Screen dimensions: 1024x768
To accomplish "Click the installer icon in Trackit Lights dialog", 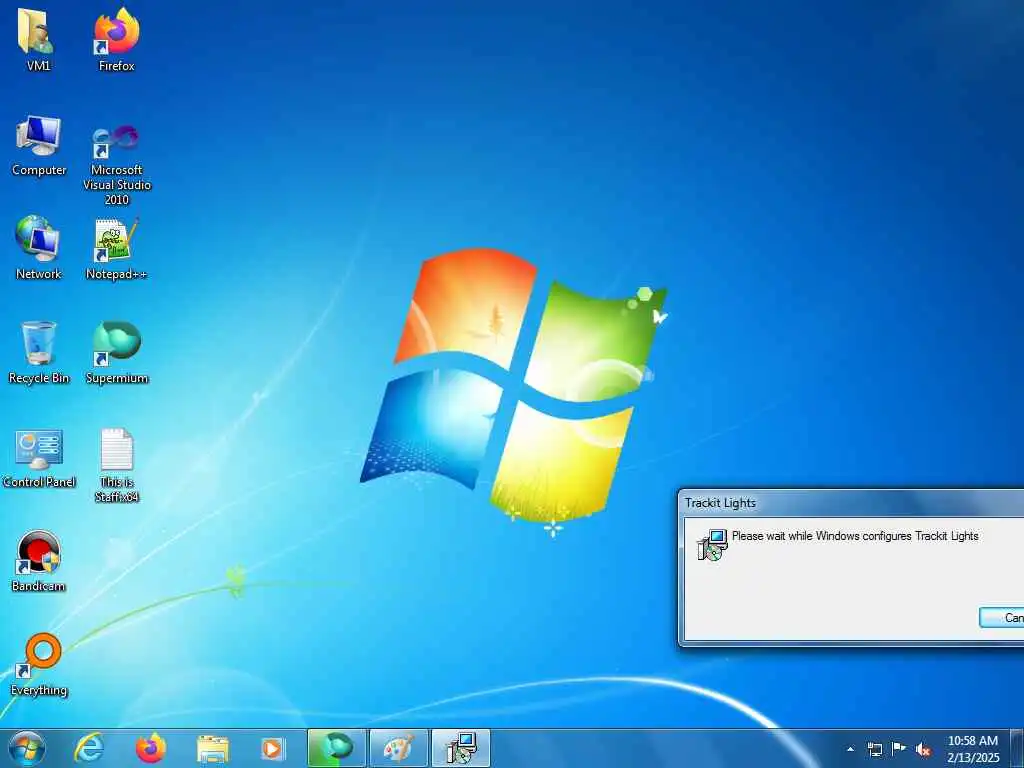I will click(x=712, y=545).
